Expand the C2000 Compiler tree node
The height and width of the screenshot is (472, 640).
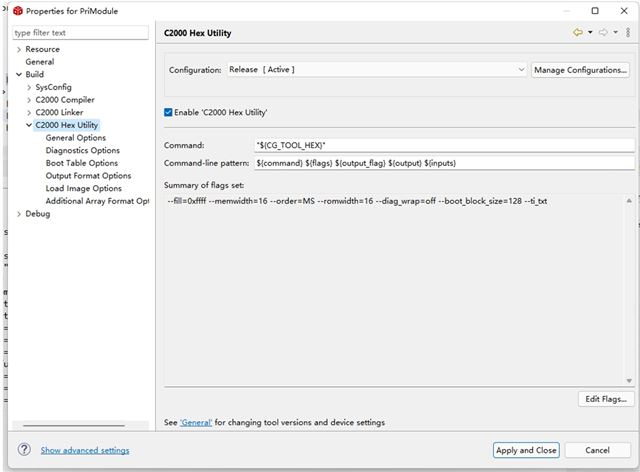29,100
